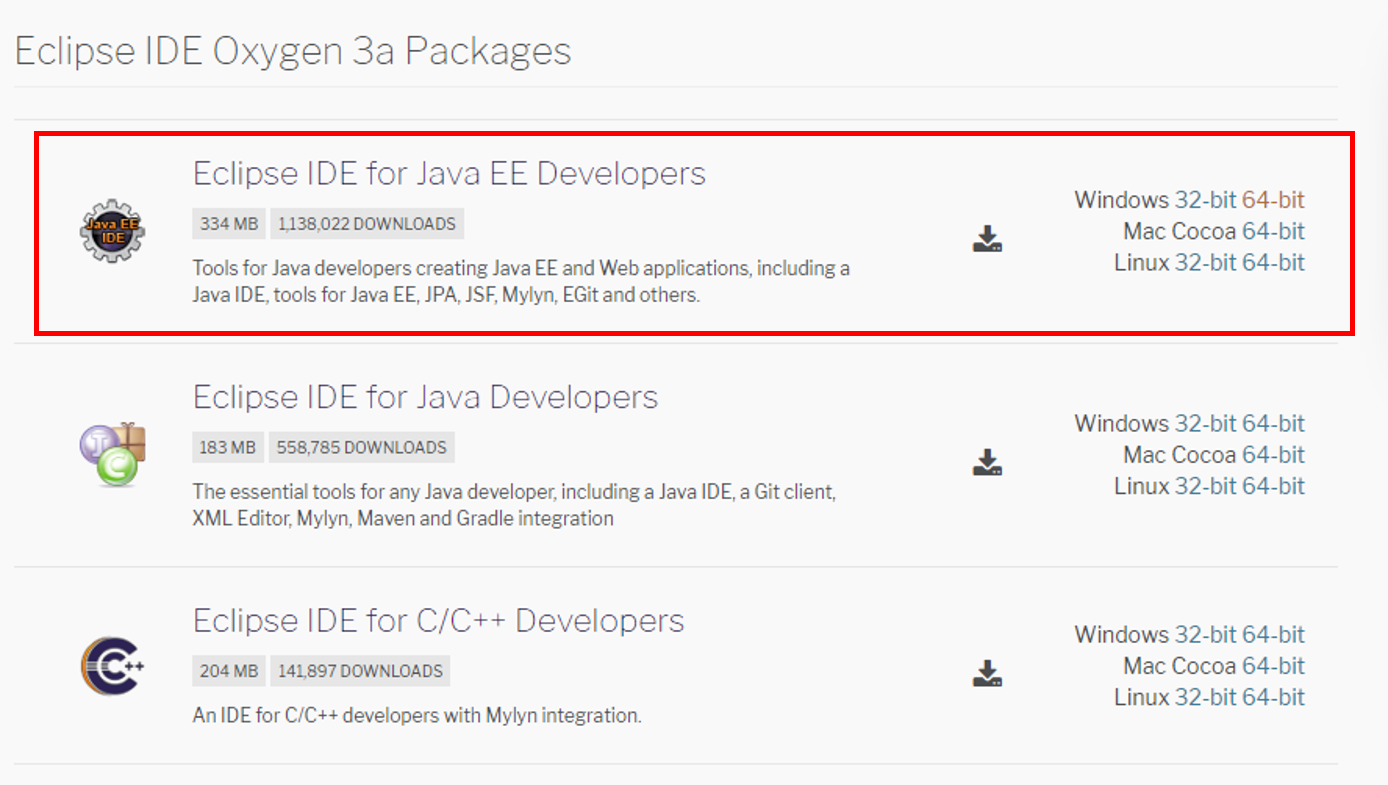This screenshot has height=785, width=1388.
Task: Download Java EE Linux 64-bit
Action: click(1273, 262)
